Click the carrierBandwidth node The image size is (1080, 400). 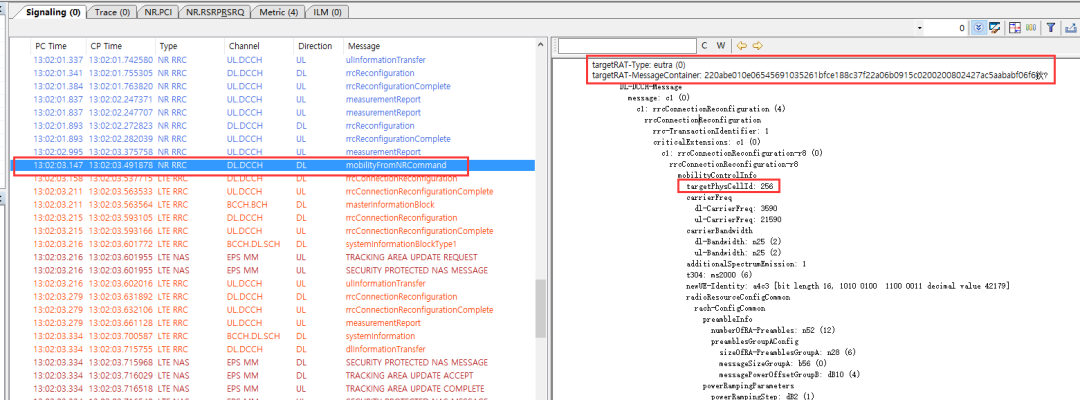[x=719, y=230]
